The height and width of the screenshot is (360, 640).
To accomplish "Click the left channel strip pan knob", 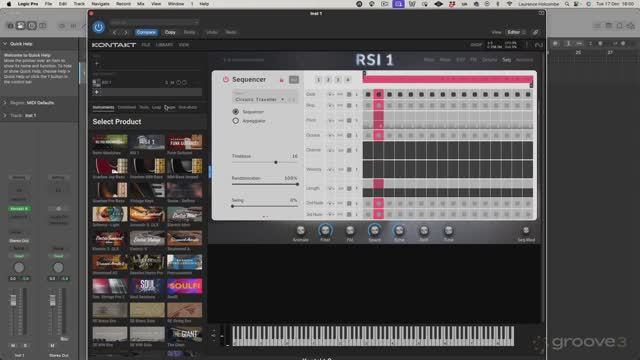I will pos(19,268).
